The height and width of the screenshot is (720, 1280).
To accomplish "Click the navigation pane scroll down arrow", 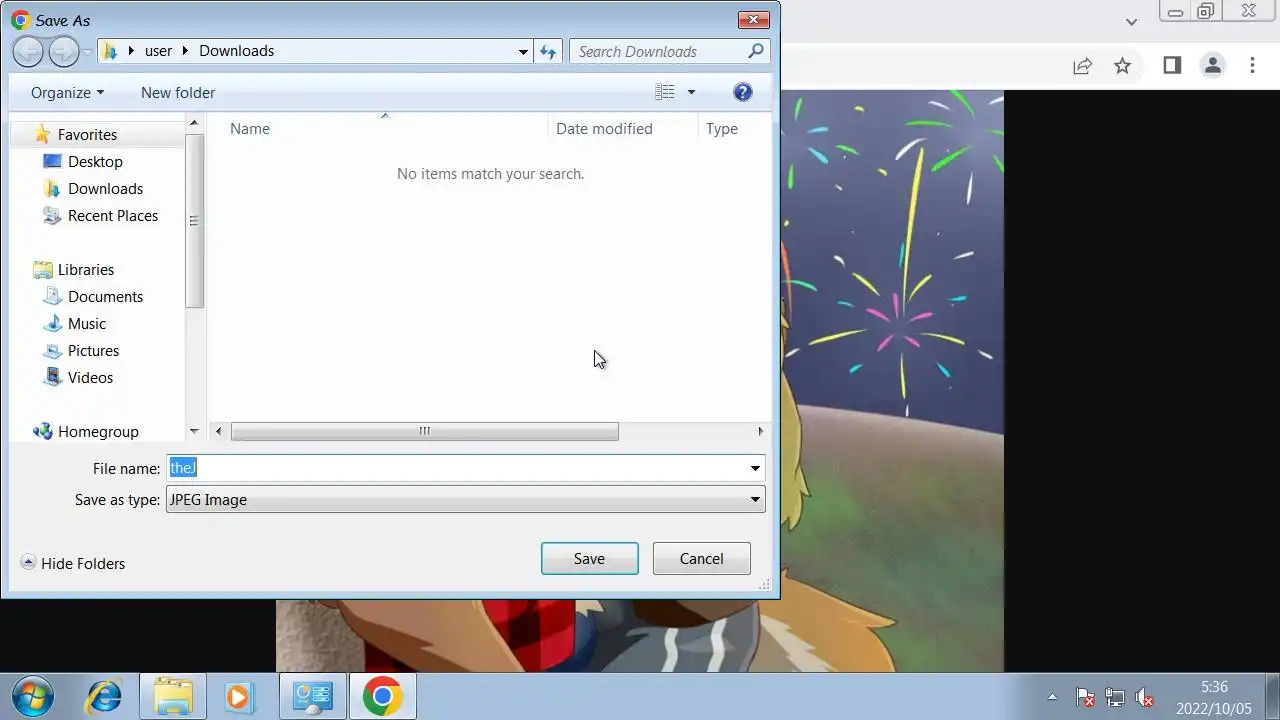I will 194,431.
